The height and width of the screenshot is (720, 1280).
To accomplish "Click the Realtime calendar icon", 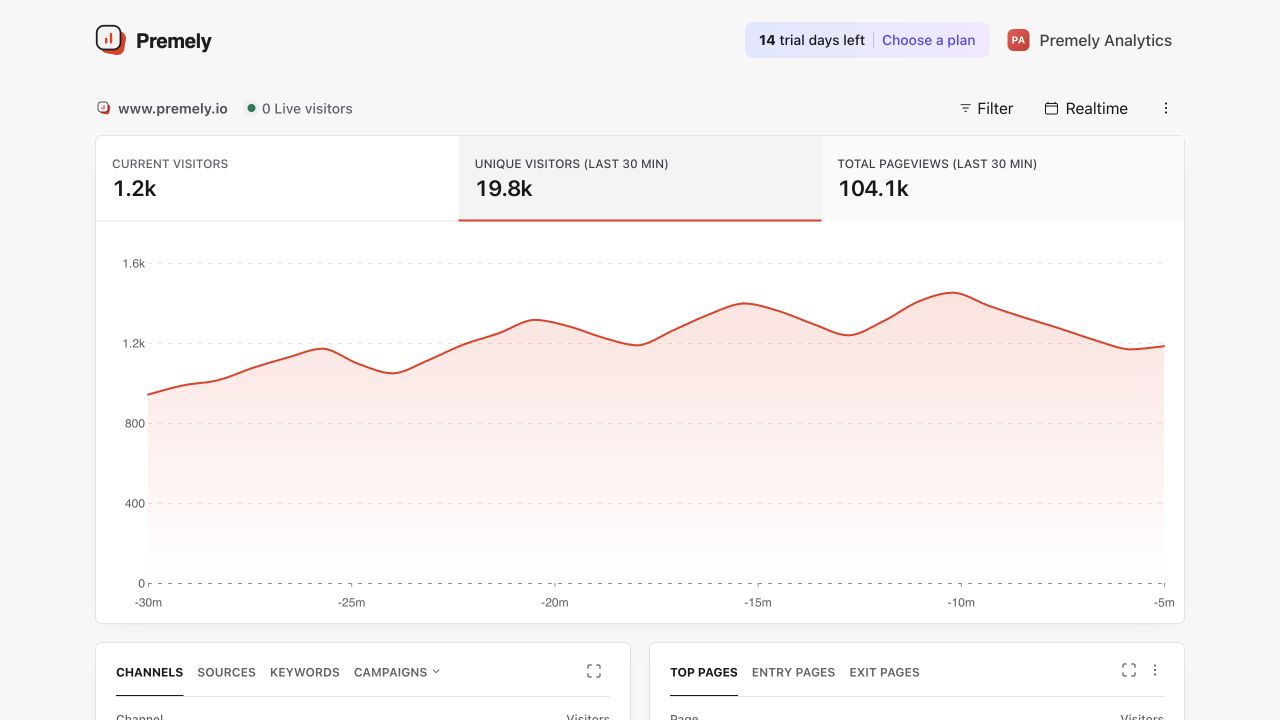I will (x=1051, y=108).
